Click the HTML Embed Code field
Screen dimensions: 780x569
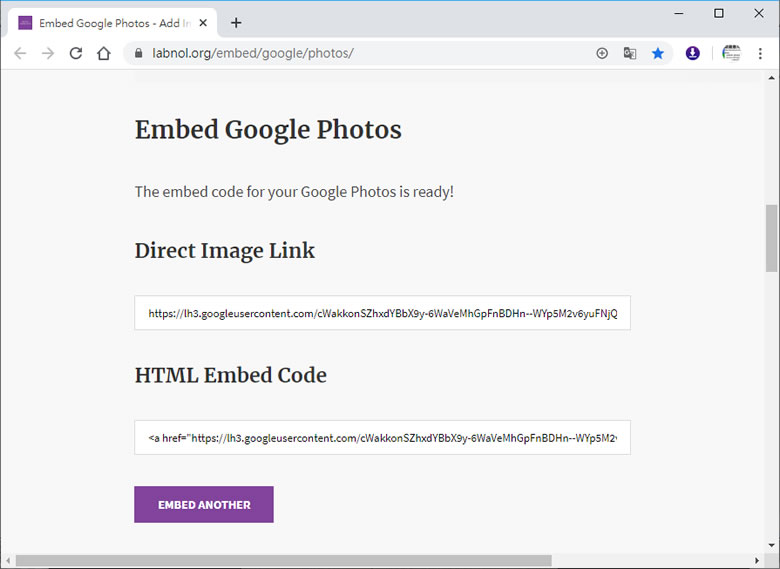tap(382, 438)
